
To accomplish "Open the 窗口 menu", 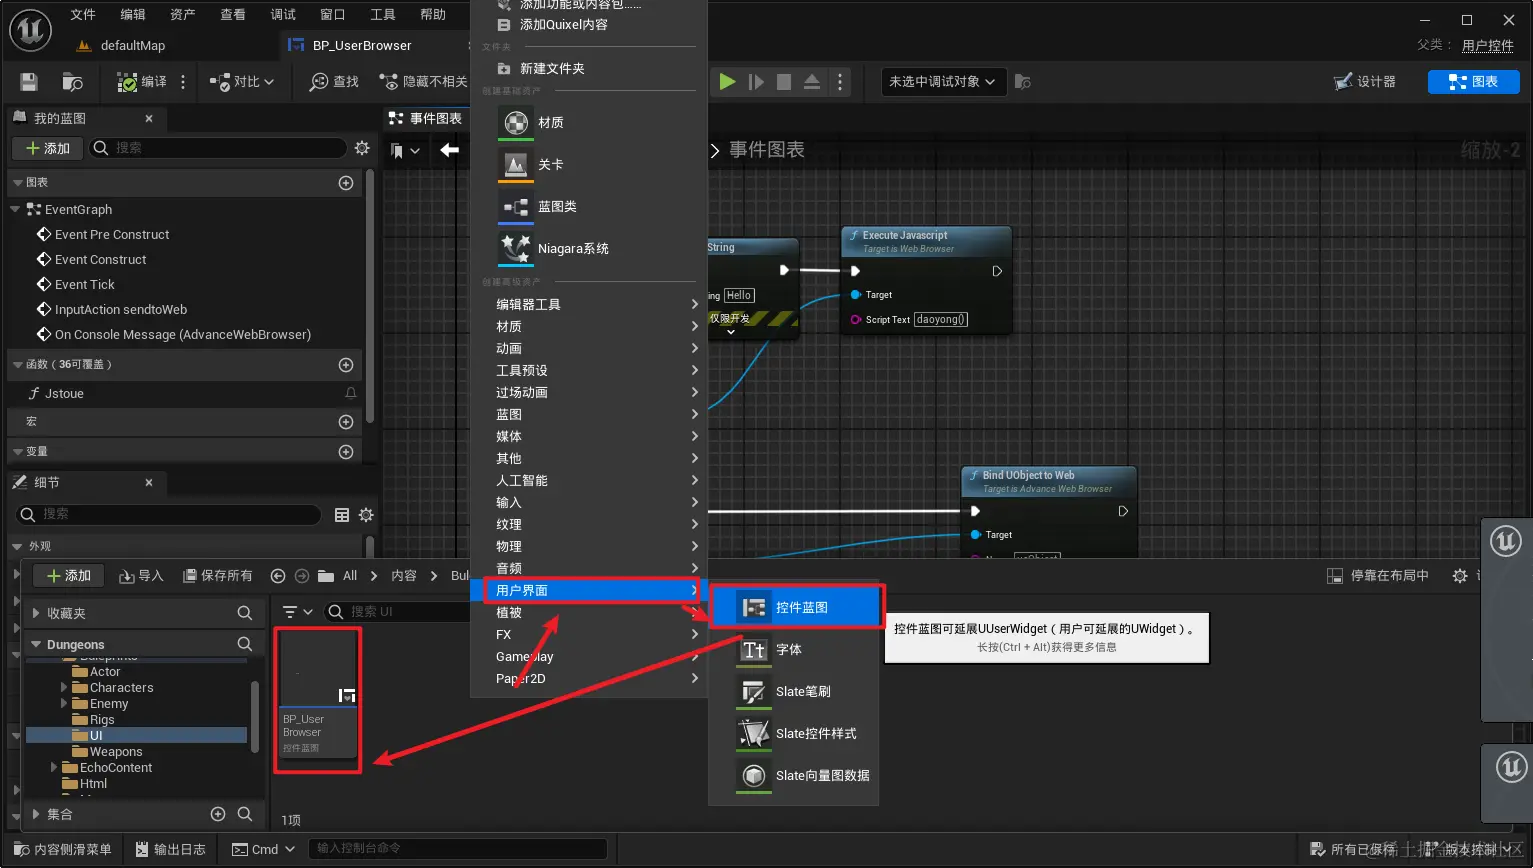I will pyautogui.click(x=331, y=14).
